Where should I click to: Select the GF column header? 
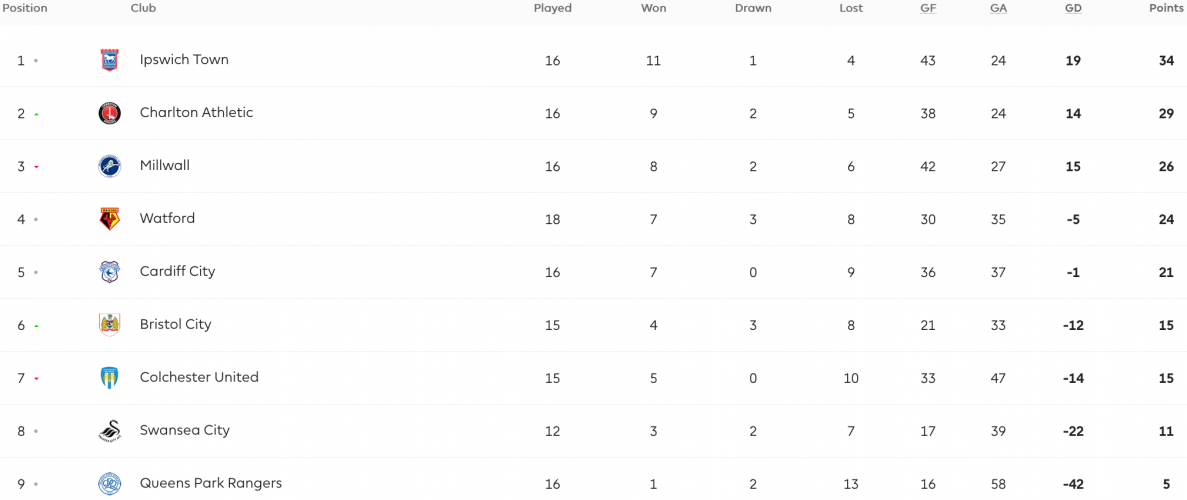[927, 8]
